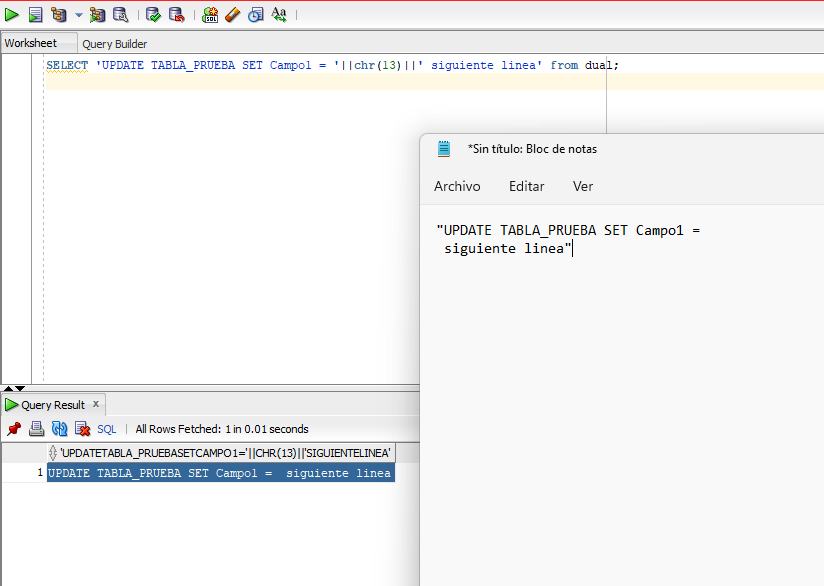
Task: Switch to the Query Builder tab
Action: [114, 44]
